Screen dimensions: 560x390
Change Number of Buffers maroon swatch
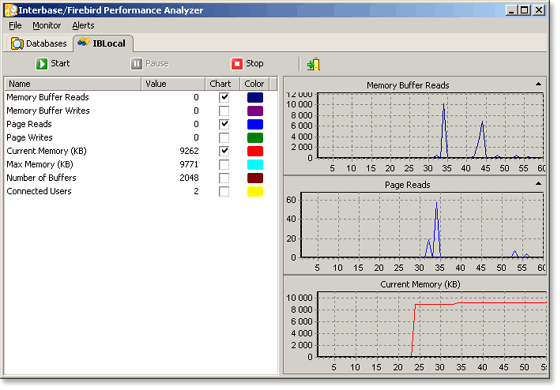tap(255, 178)
